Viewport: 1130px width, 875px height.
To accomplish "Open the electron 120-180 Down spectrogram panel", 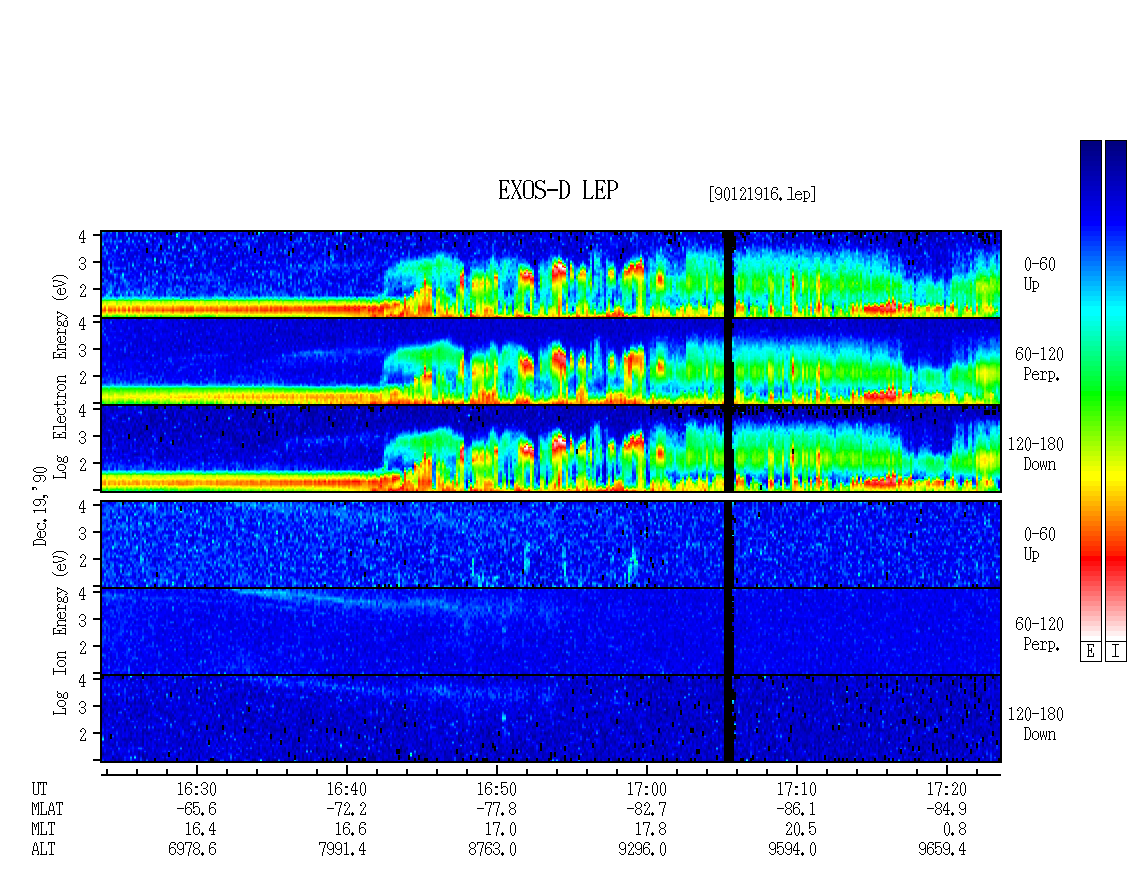I will (x=551, y=448).
